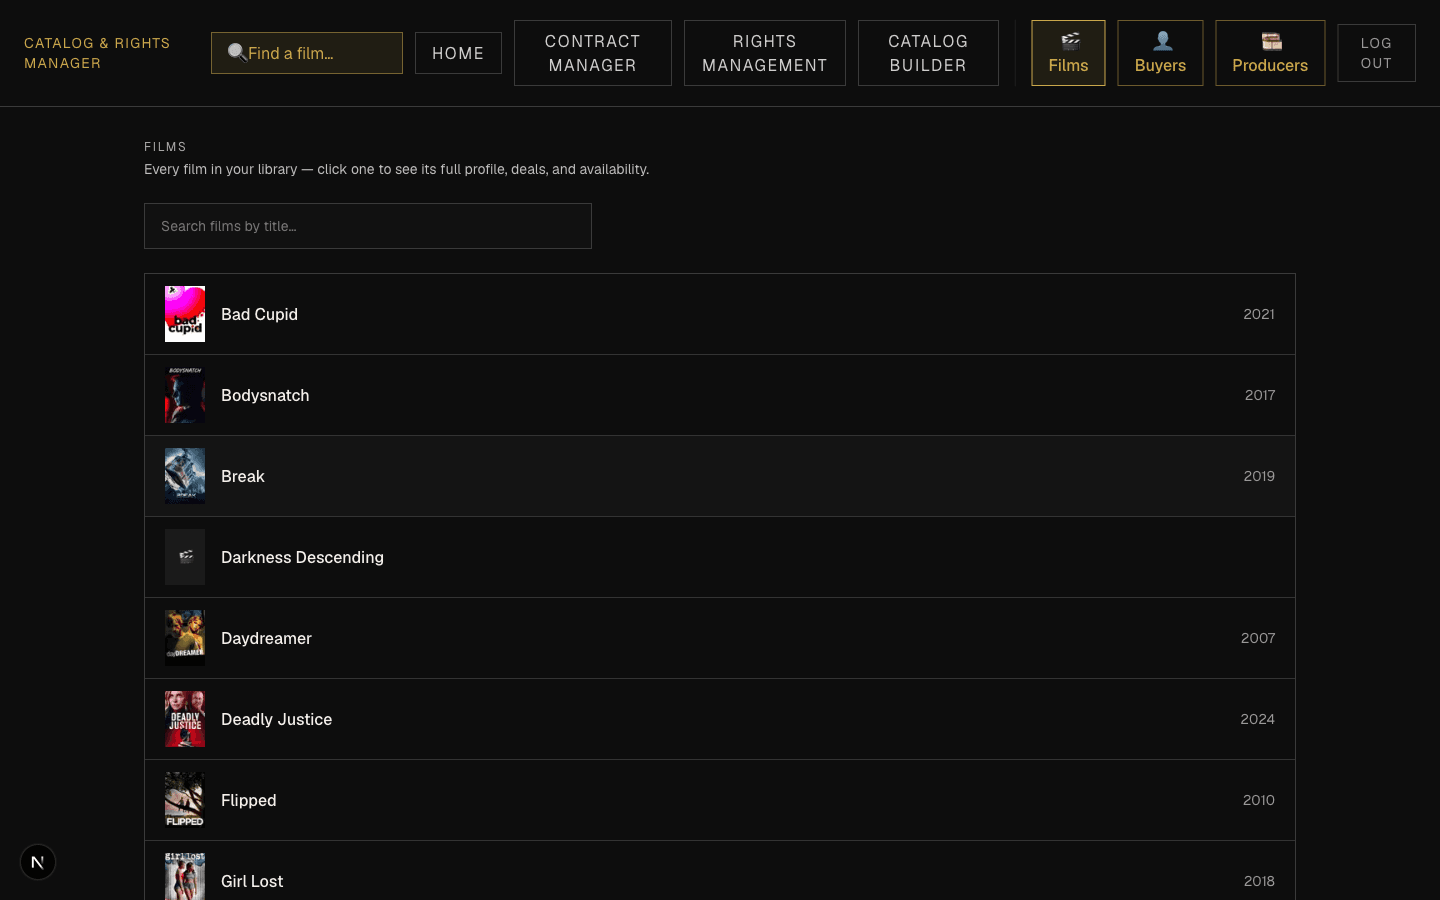The height and width of the screenshot is (900, 1440).
Task: Click the Producers icon in navbar
Action: pyautogui.click(x=1271, y=41)
